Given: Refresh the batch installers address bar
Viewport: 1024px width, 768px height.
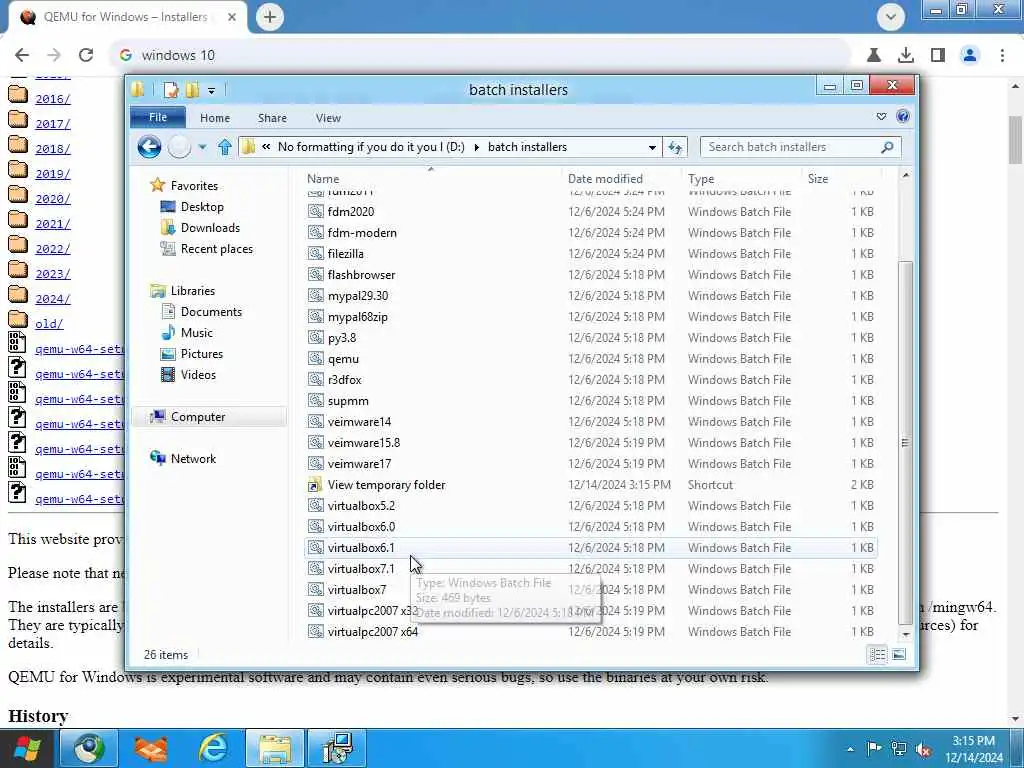Looking at the screenshot, I should point(675,148).
